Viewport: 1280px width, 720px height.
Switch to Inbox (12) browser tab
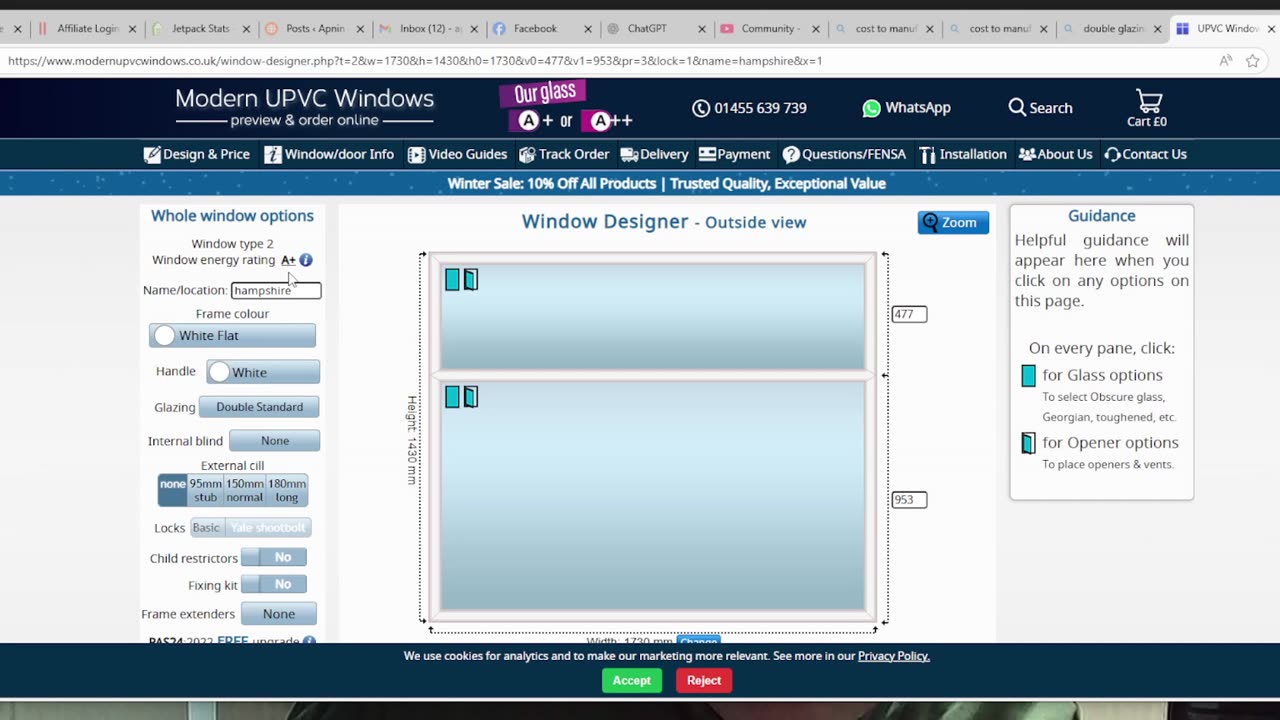click(428, 29)
